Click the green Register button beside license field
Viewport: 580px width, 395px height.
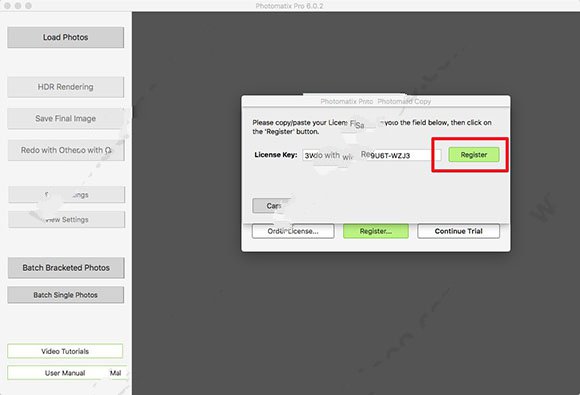coord(474,155)
